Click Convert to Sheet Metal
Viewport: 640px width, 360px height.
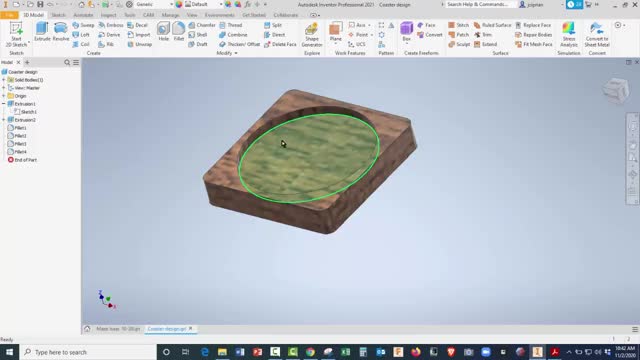[597, 34]
